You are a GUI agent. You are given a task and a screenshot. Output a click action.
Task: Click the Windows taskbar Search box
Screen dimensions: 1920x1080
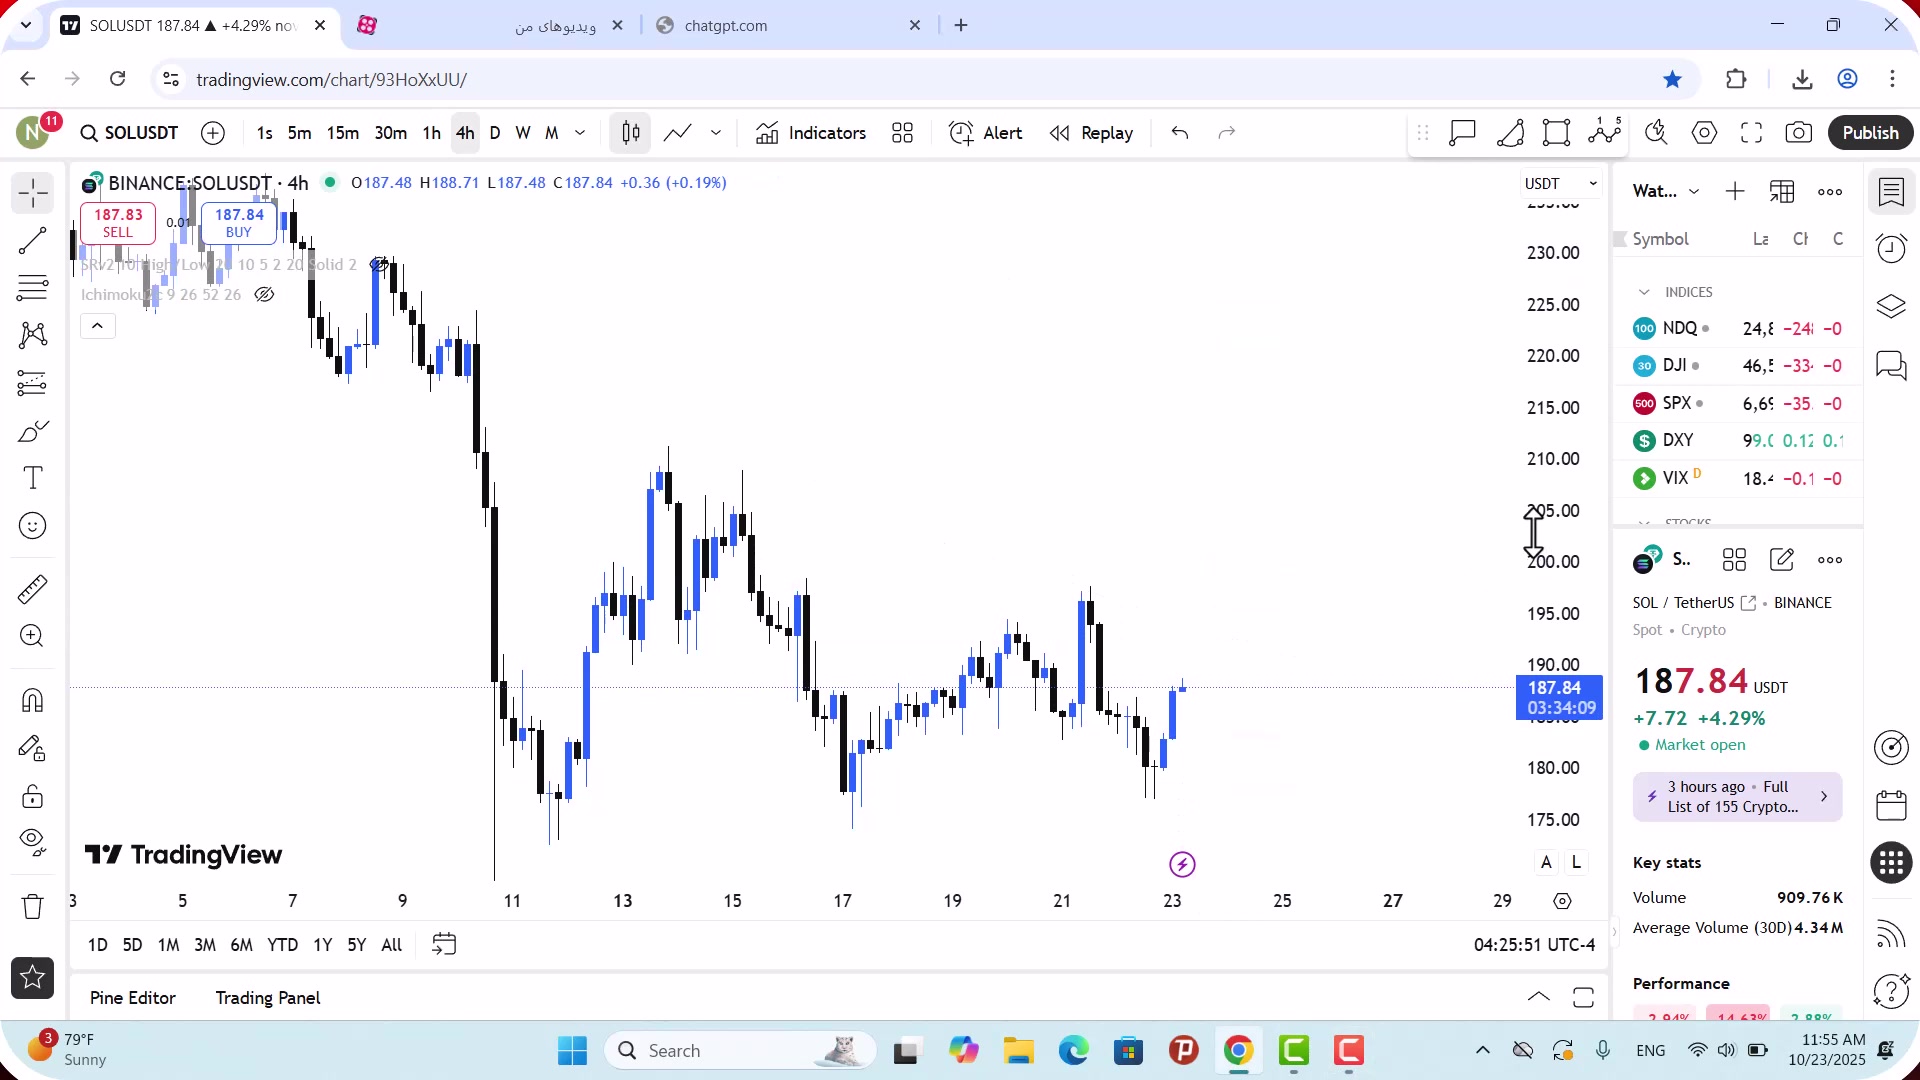click(x=741, y=1051)
